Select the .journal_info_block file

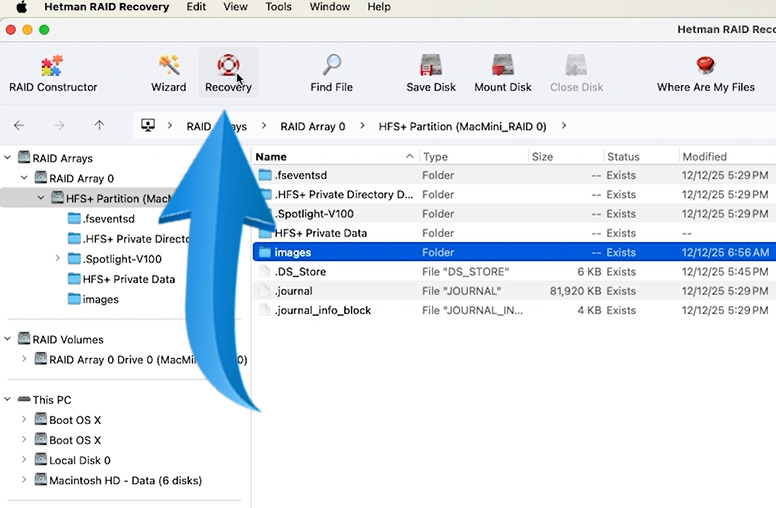[x=514, y=310]
